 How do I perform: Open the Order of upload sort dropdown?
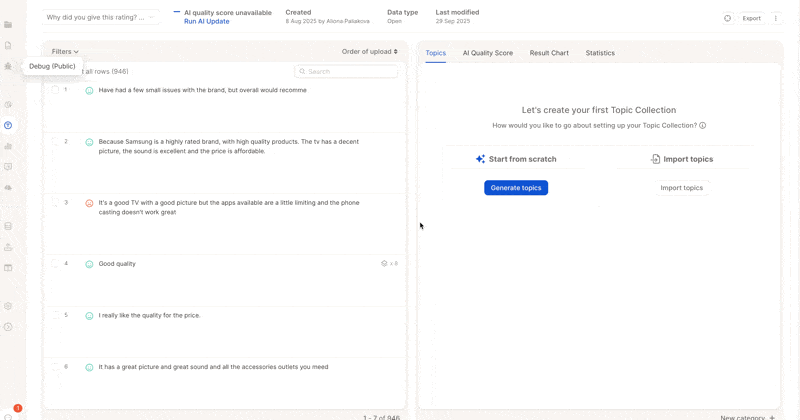[369, 52]
